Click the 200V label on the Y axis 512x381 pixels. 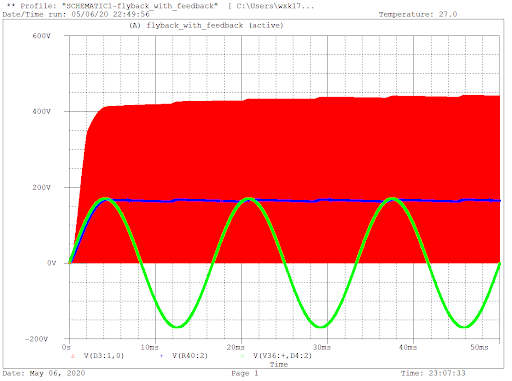coord(41,188)
